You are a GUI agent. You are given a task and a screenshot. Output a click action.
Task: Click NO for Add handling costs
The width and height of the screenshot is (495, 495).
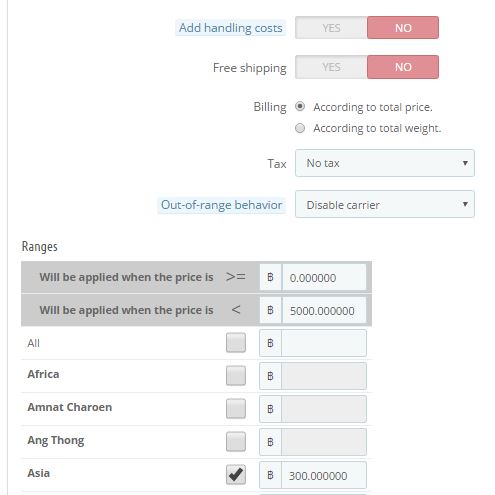click(403, 28)
